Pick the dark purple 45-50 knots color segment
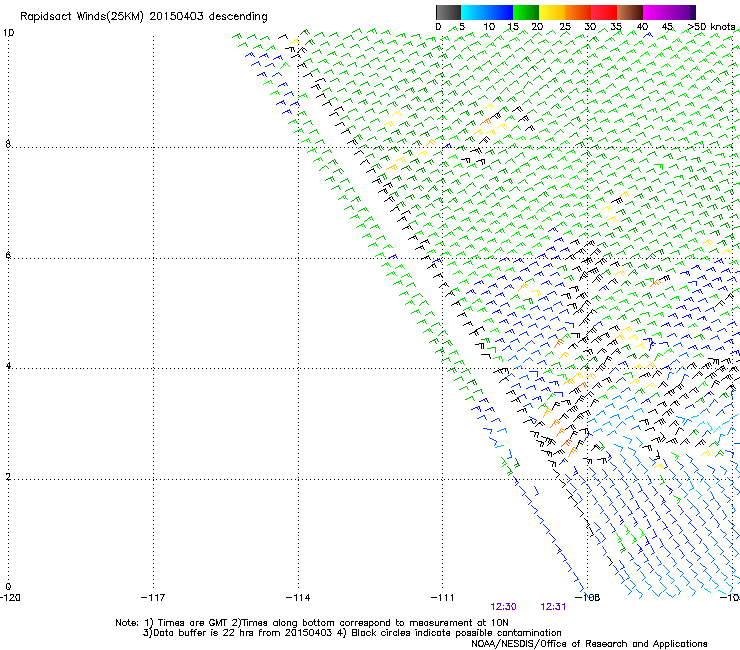The height and width of the screenshot is (650, 740). pos(682,12)
